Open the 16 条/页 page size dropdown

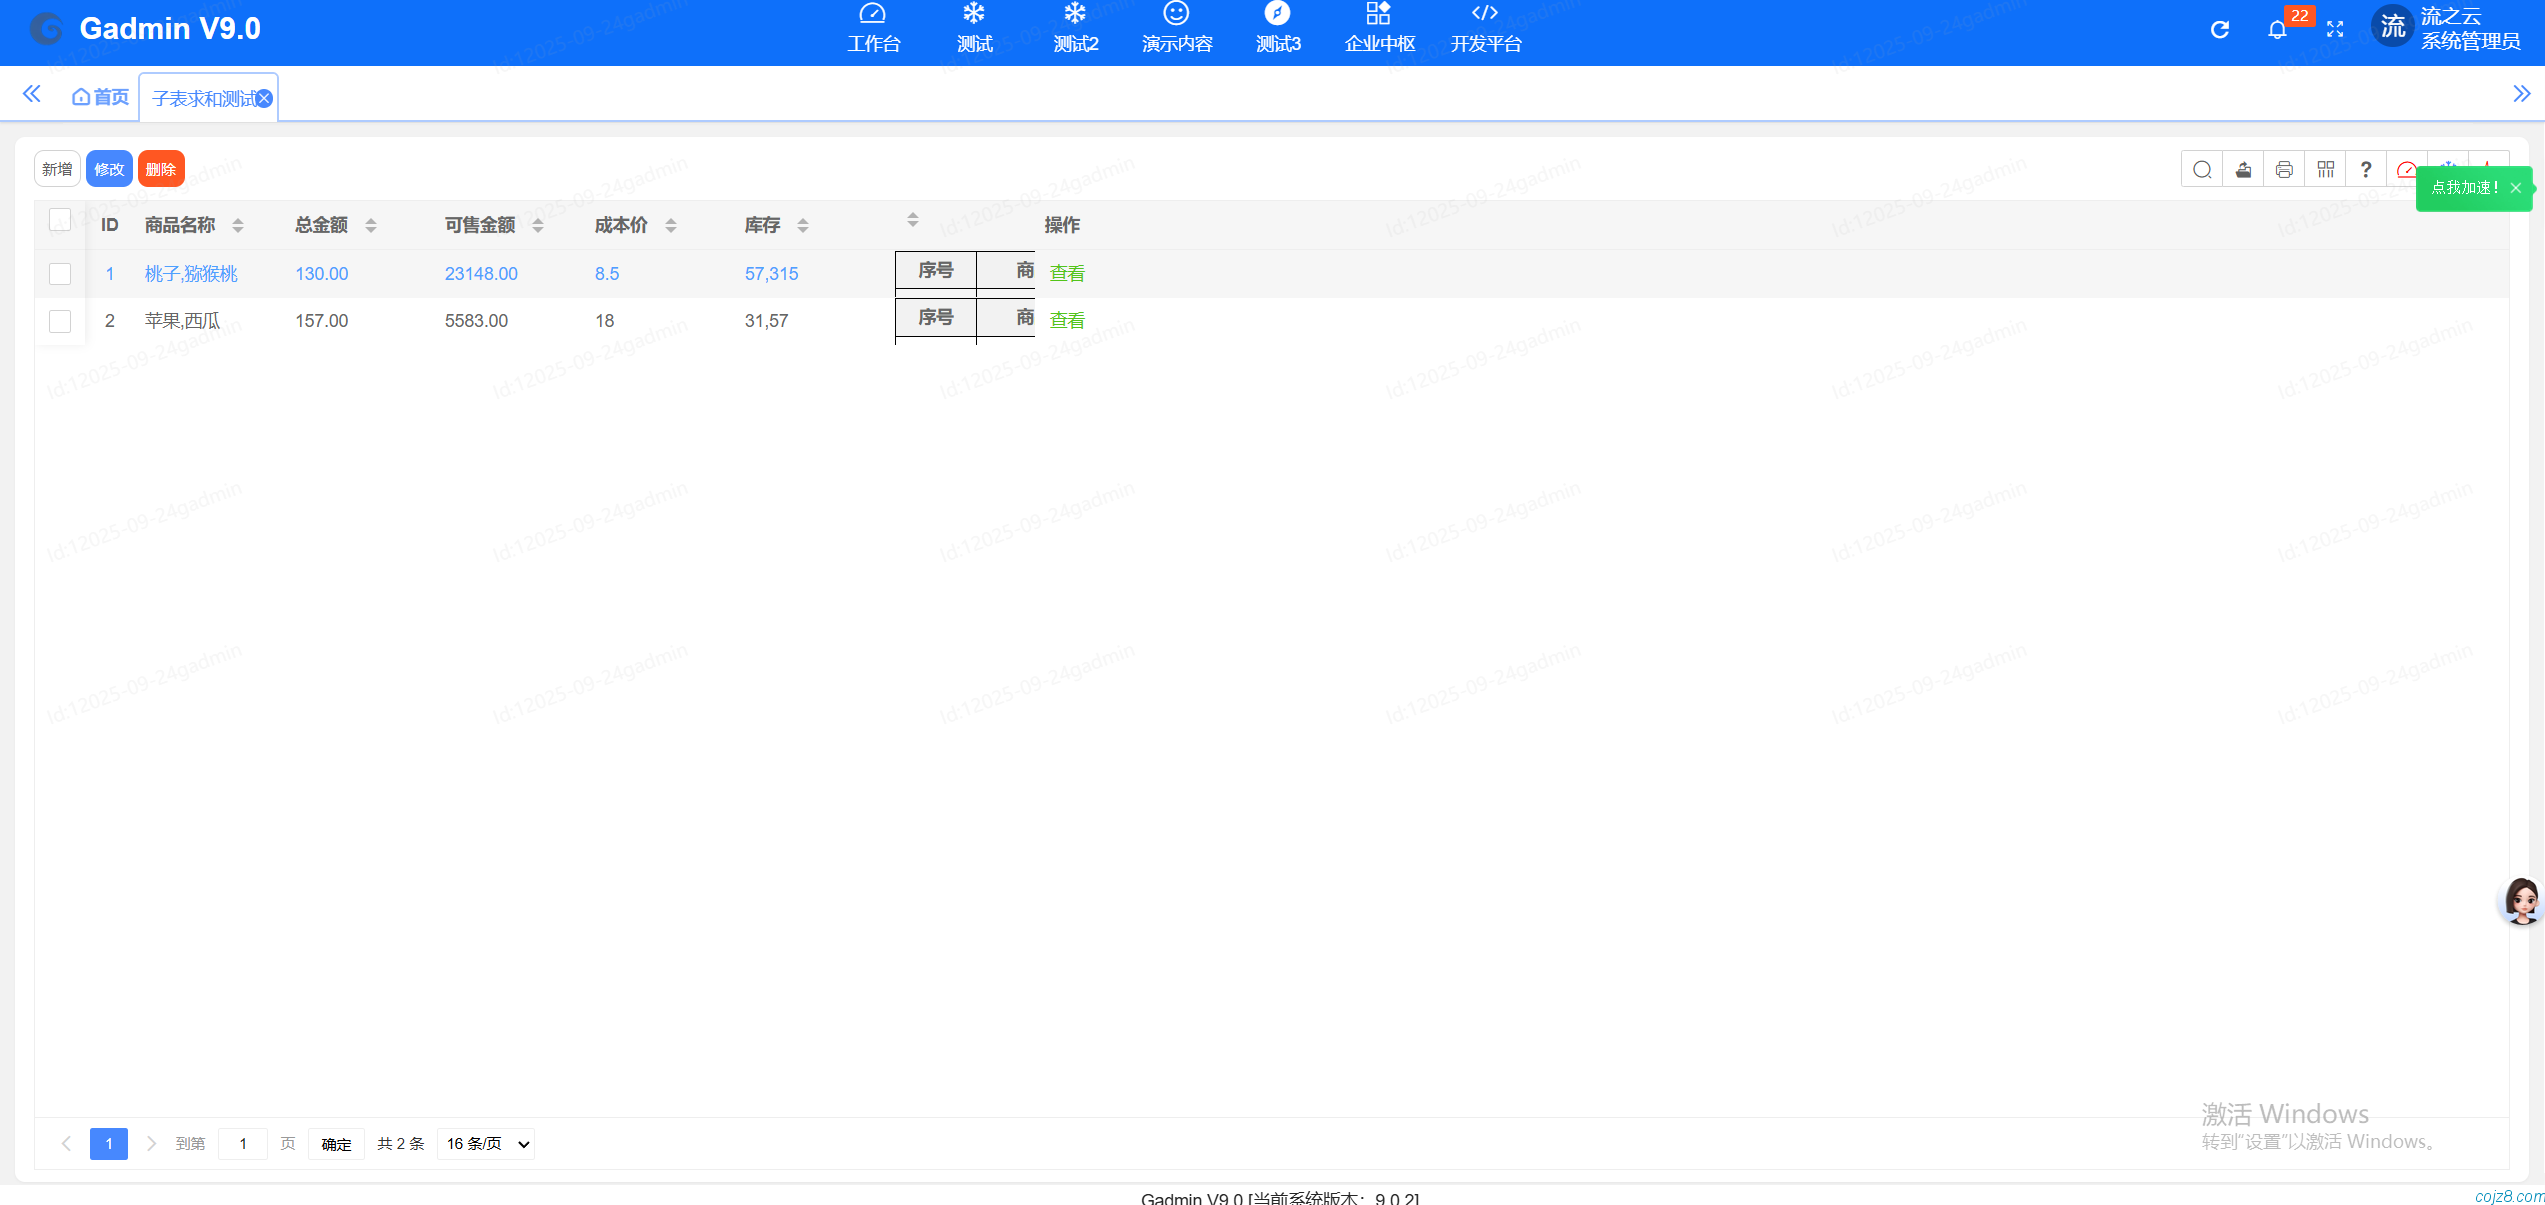[486, 1144]
